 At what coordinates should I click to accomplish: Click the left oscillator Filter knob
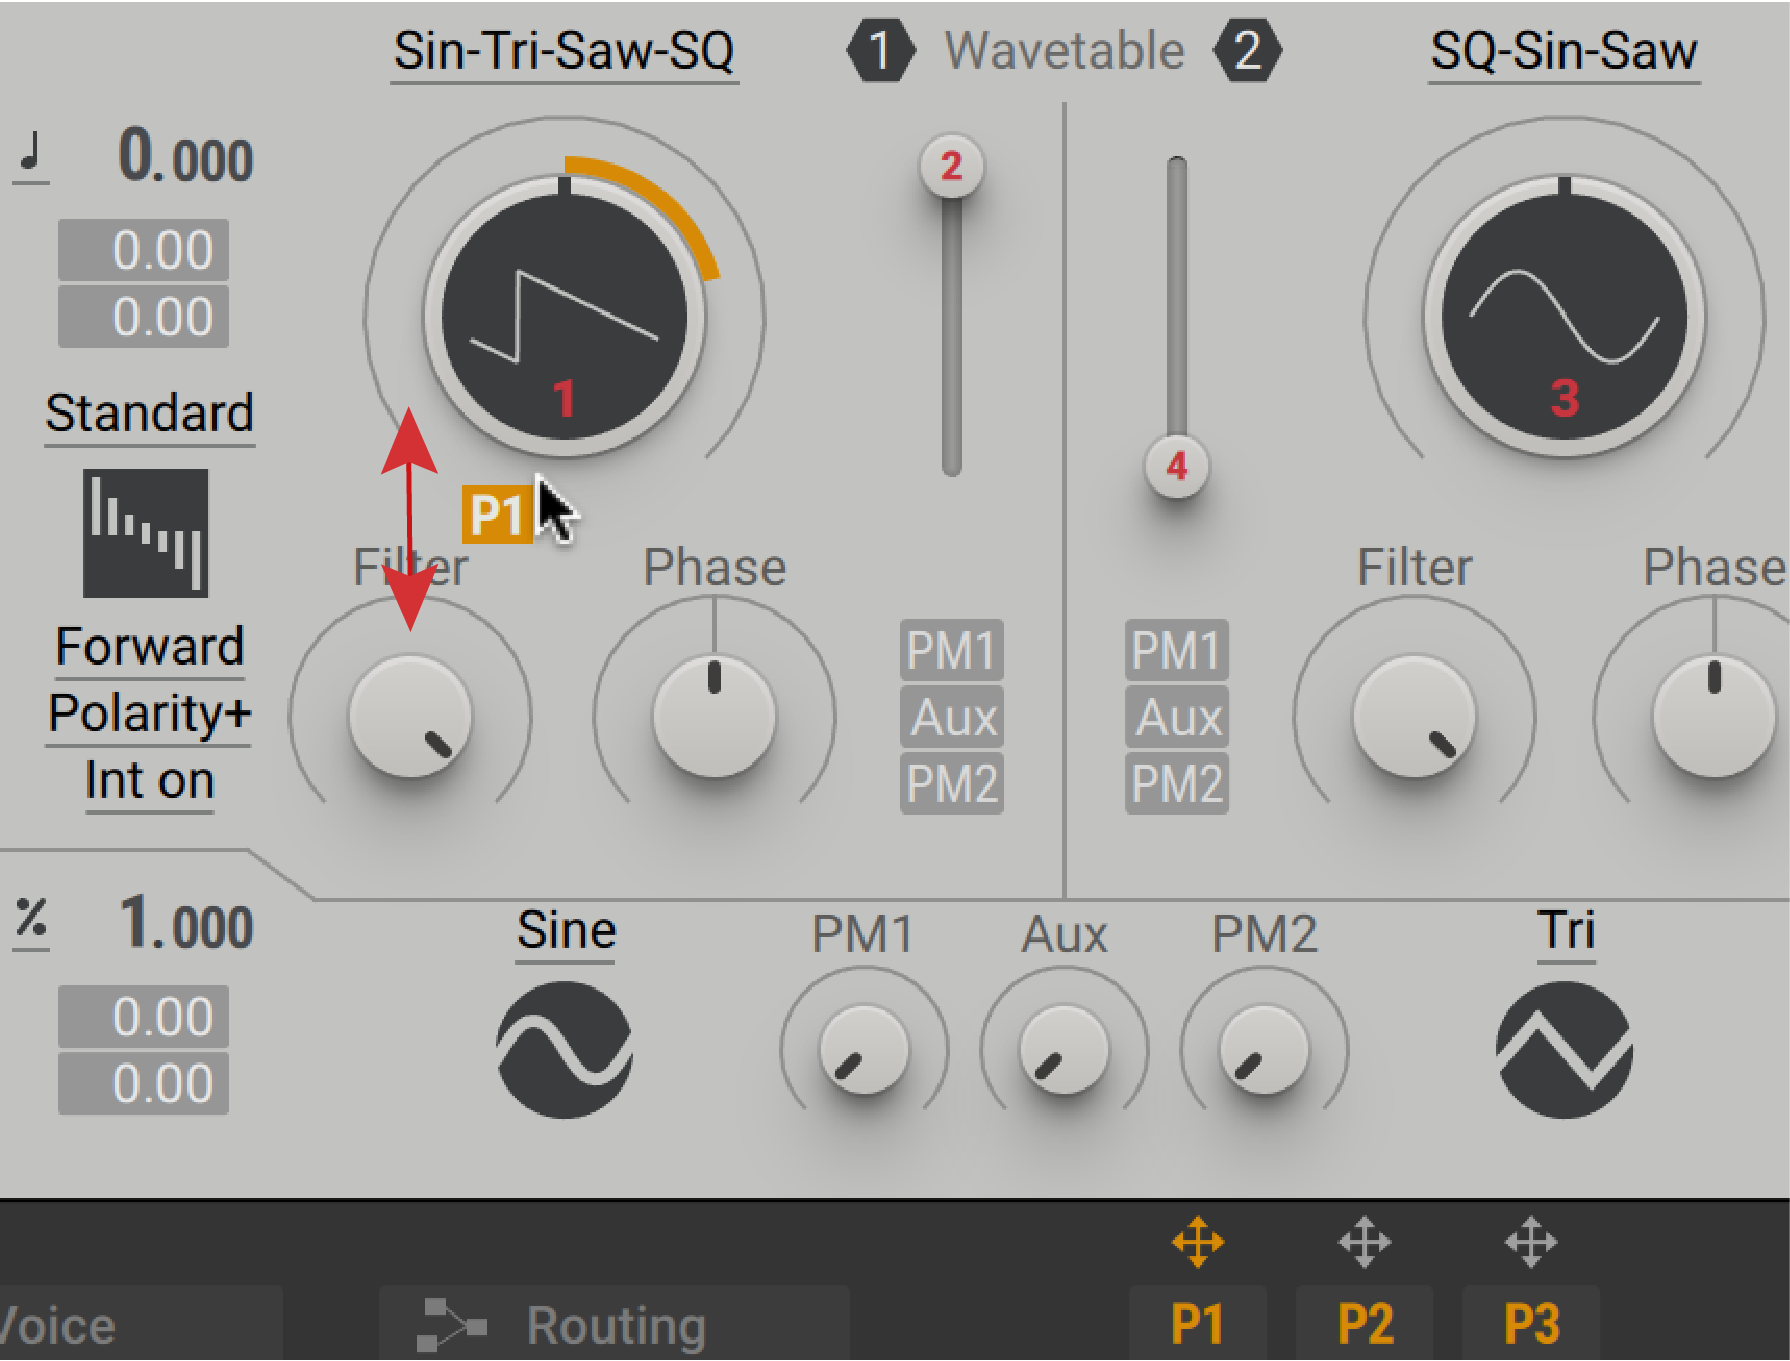(410, 716)
